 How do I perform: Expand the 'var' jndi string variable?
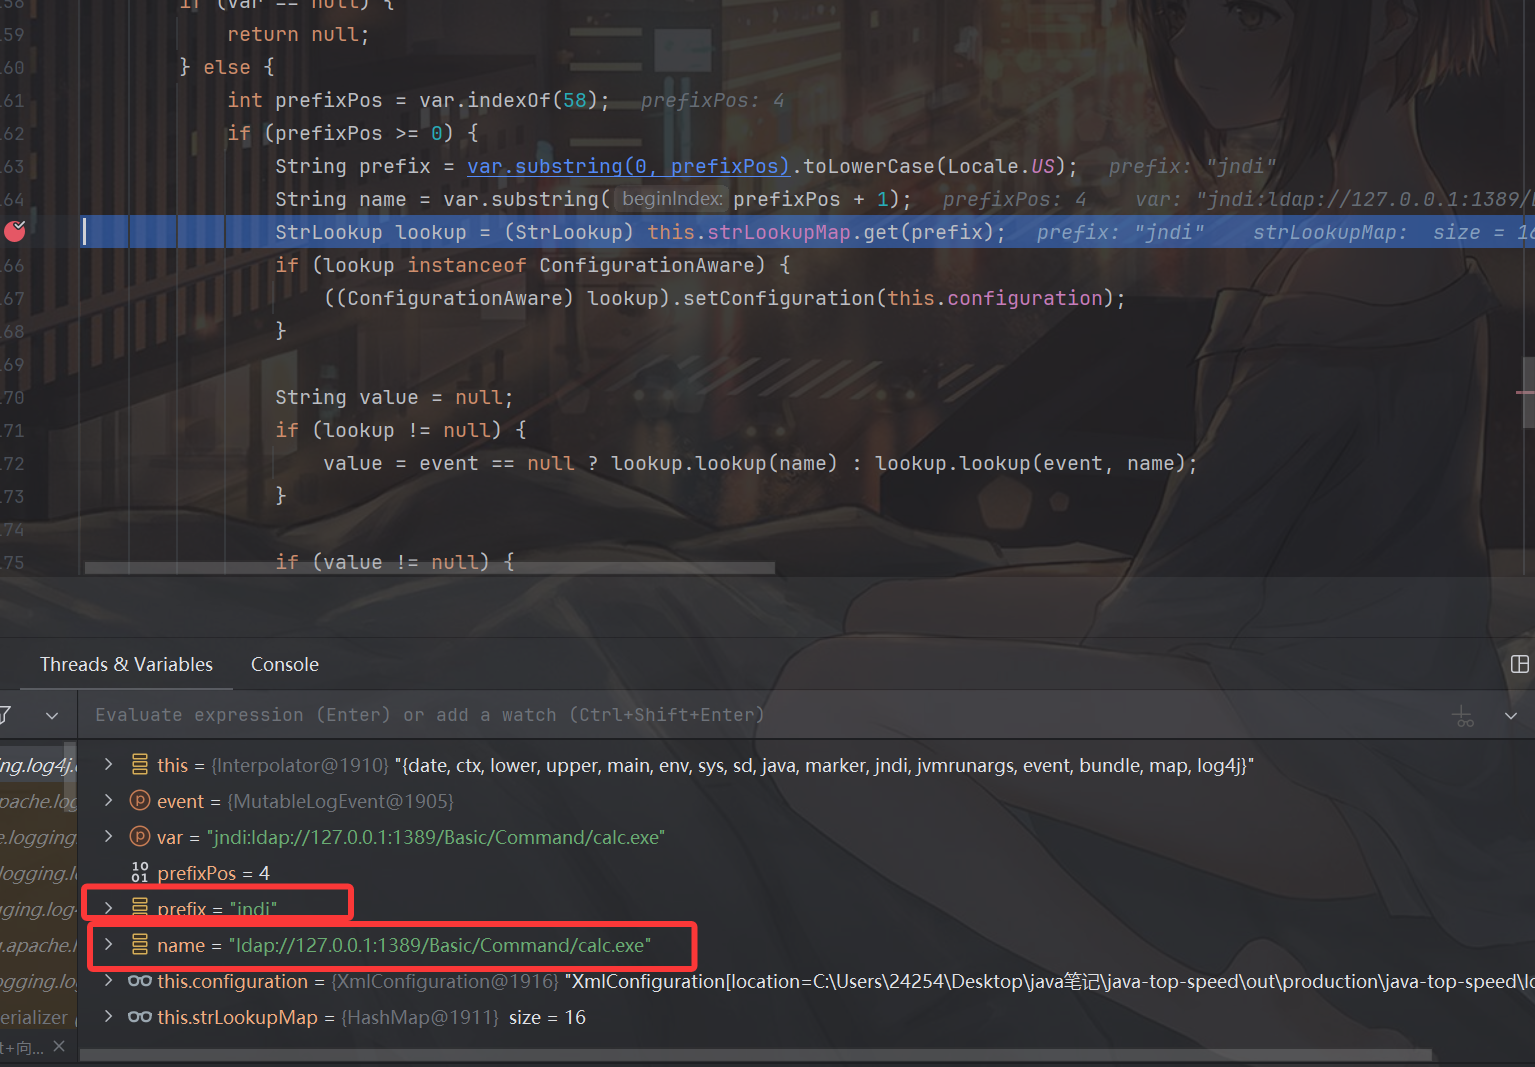coord(109,837)
